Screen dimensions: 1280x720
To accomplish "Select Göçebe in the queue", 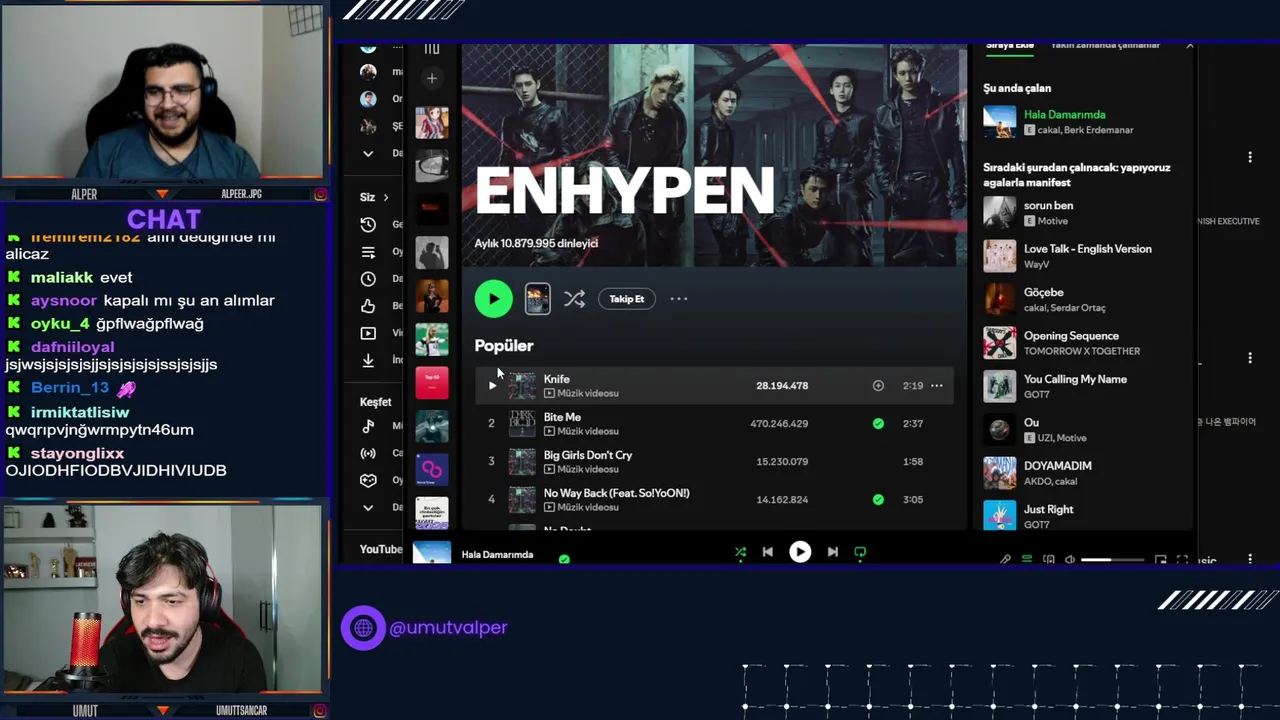I will click(1043, 292).
